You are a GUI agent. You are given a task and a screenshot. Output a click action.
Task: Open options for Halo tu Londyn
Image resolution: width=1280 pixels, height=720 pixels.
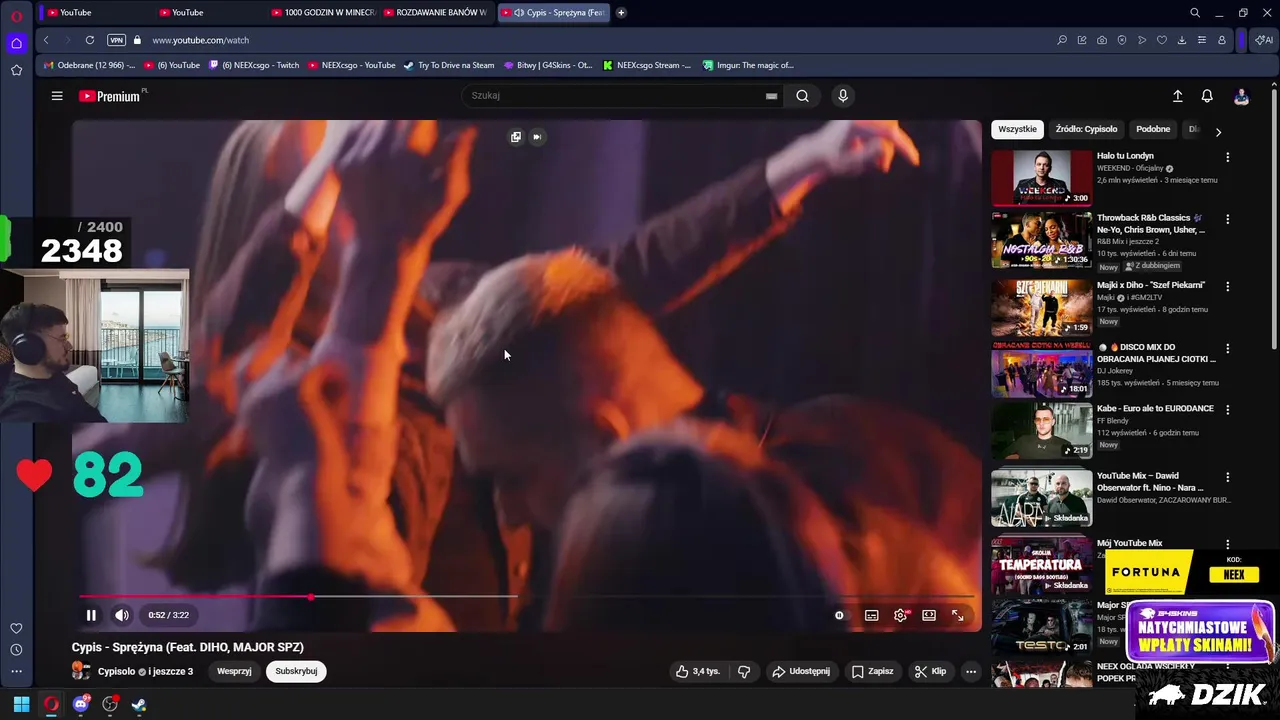pos(1227,157)
